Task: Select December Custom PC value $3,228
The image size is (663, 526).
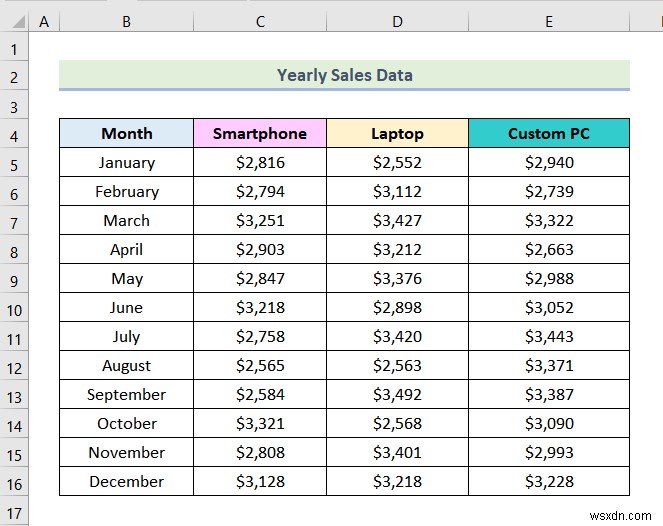Action: 548,482
